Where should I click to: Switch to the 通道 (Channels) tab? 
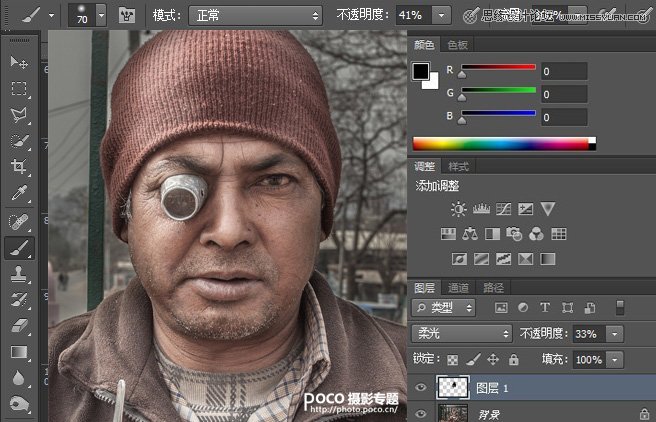pos(458,287)
